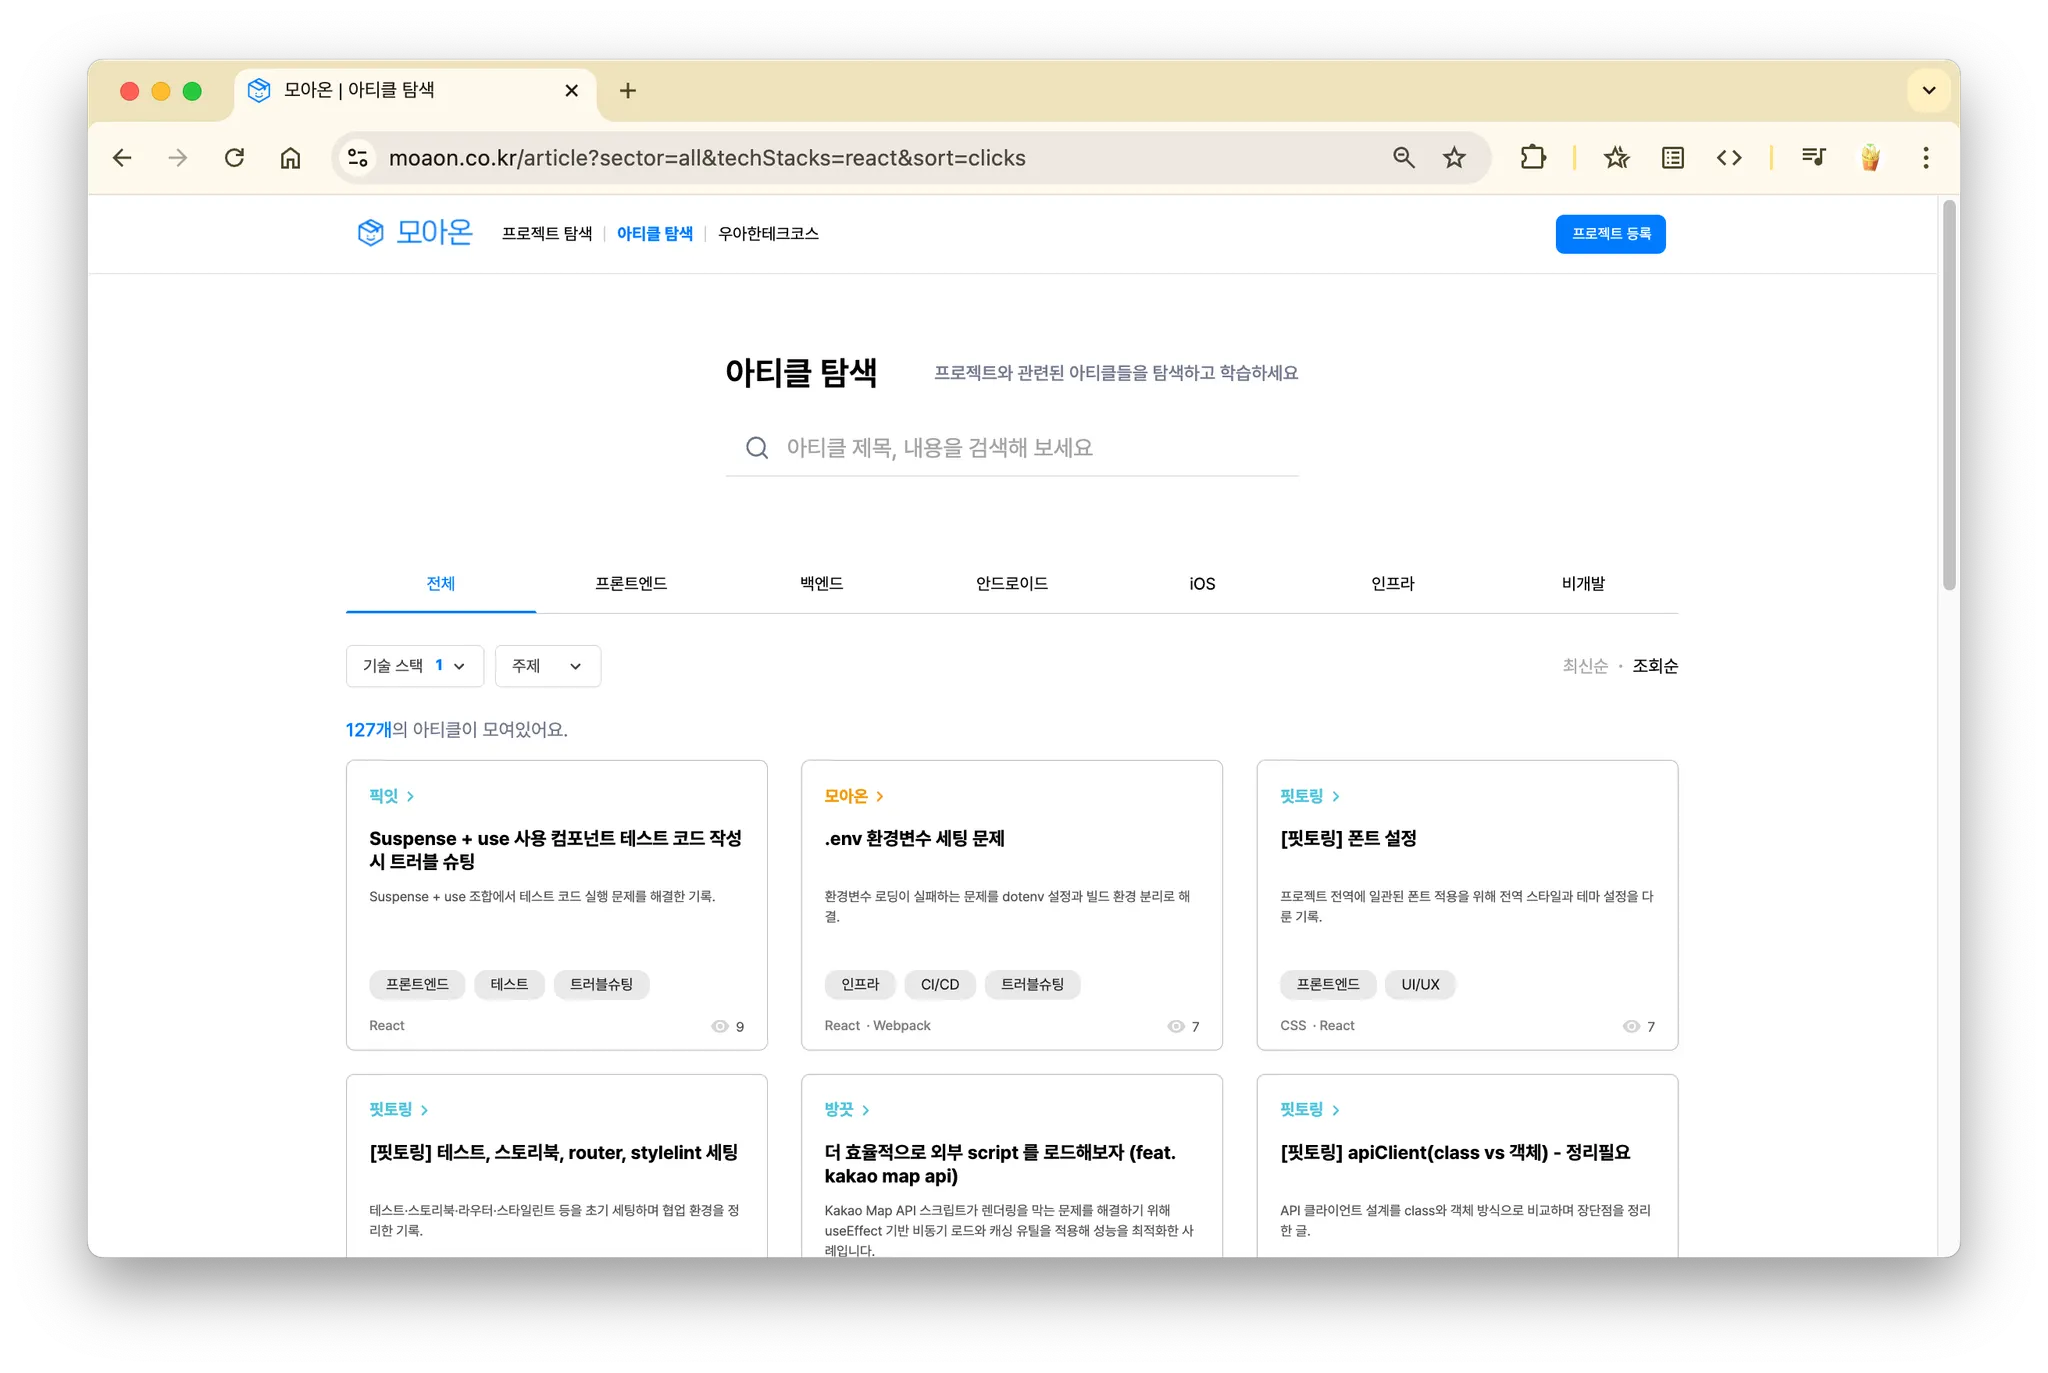Open Chrome's three-dot menu

click(x=1925, y=158)
